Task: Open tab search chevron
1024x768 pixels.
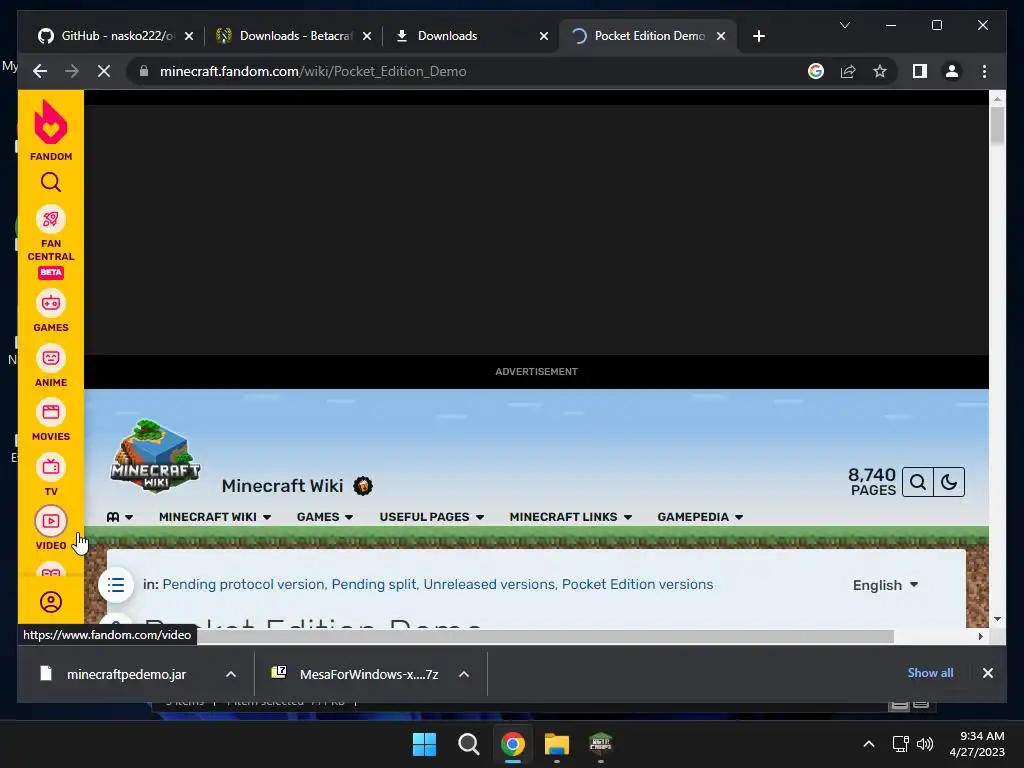Action: 844,25
